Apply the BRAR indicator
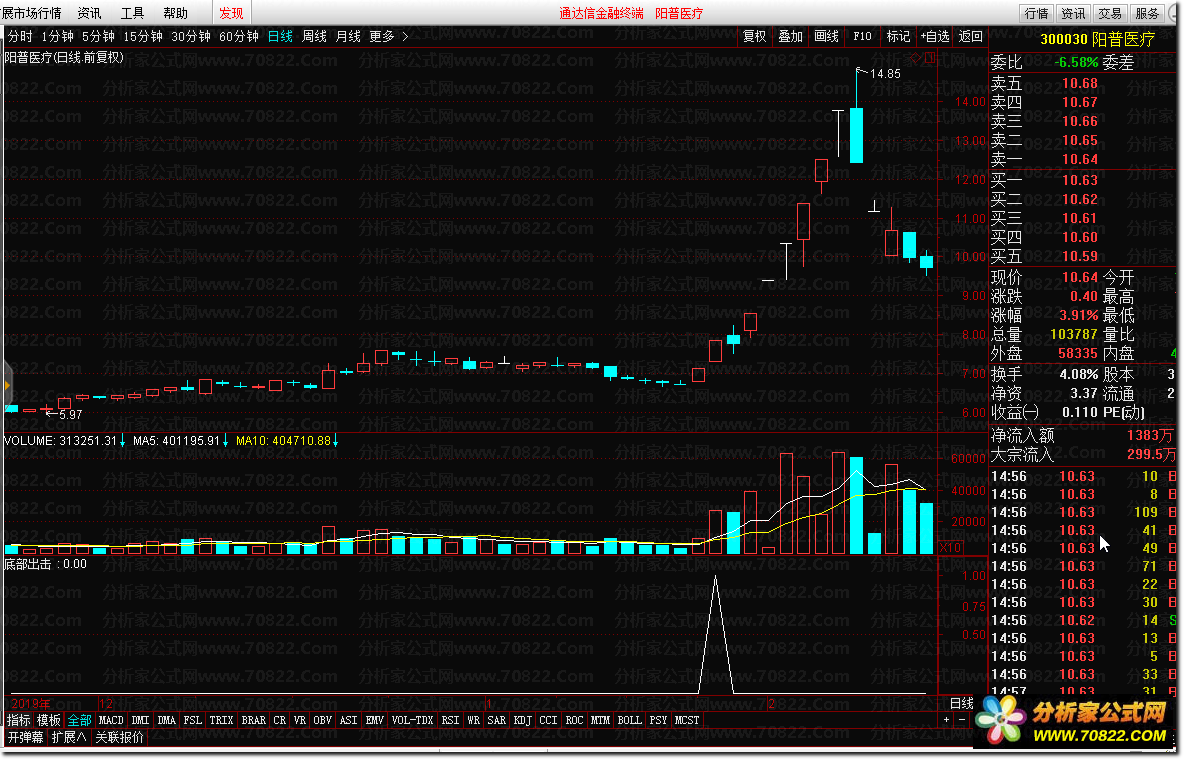The height and width of the screenshot is (760, 1185). pyautogui.click(x=254, y=720)
